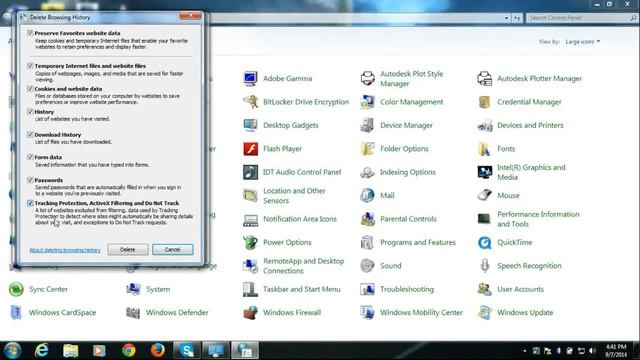Open Indexing Options icon

(x=367, y=172)
